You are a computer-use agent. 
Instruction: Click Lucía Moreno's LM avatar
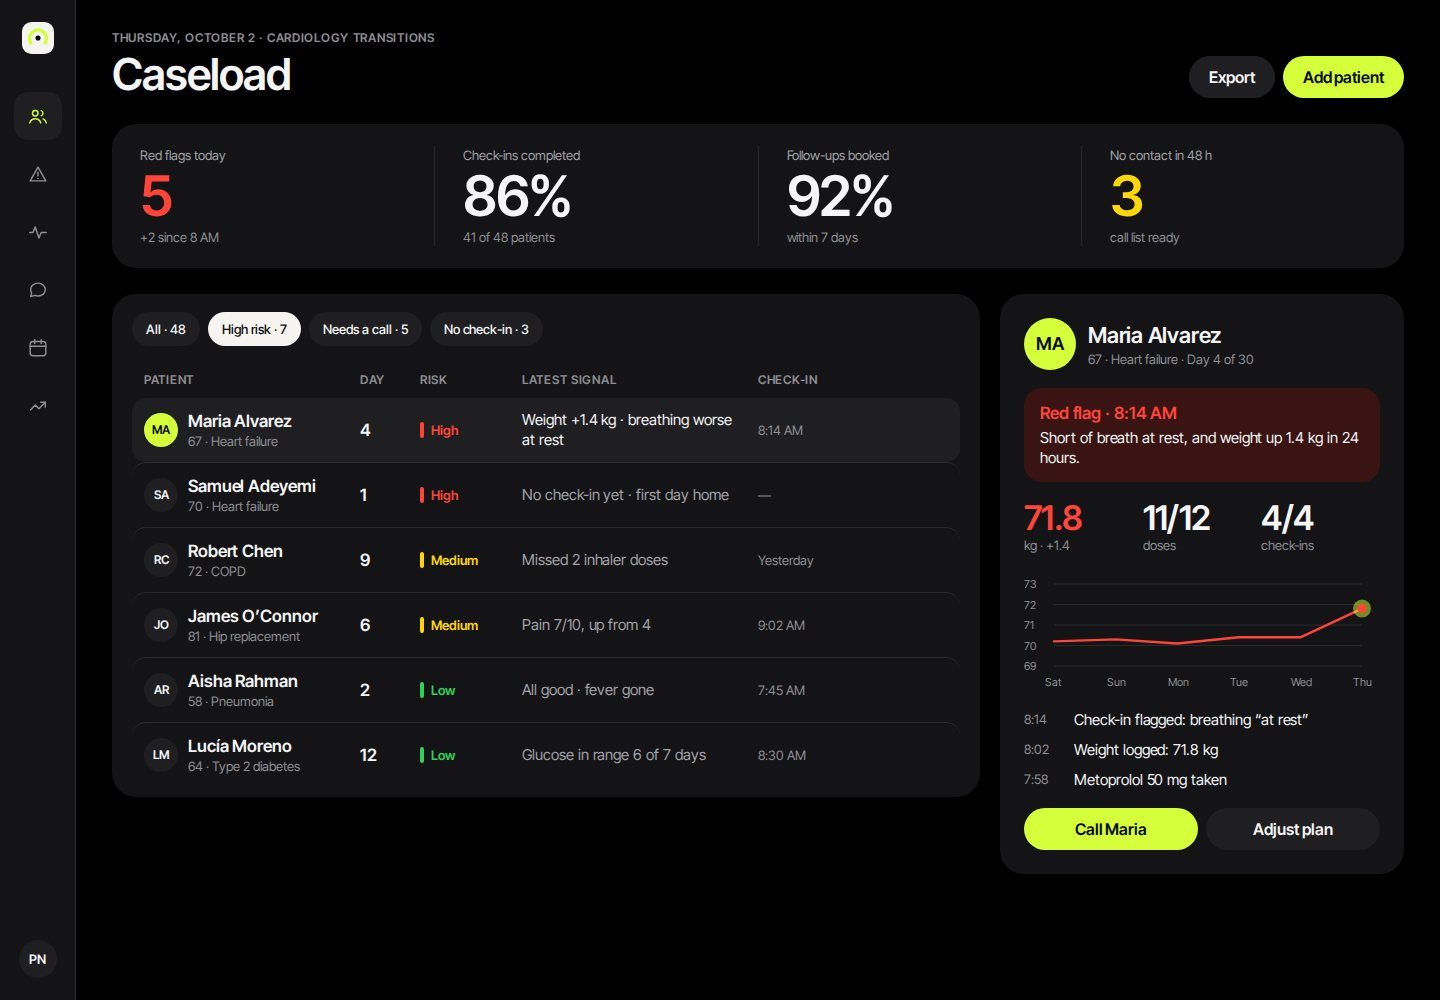click(x=161, y=755)
